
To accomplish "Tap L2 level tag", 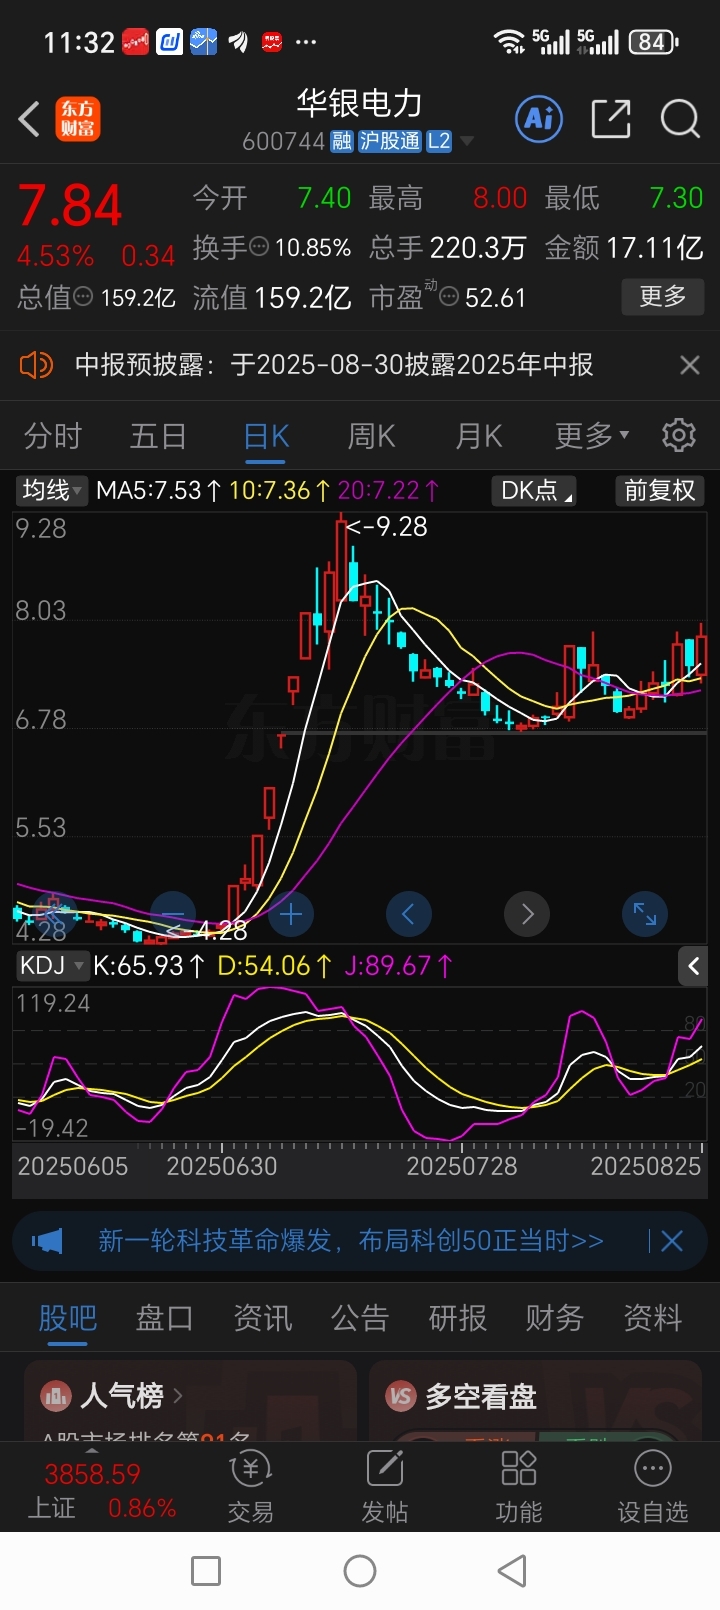I will click(439, 141).
